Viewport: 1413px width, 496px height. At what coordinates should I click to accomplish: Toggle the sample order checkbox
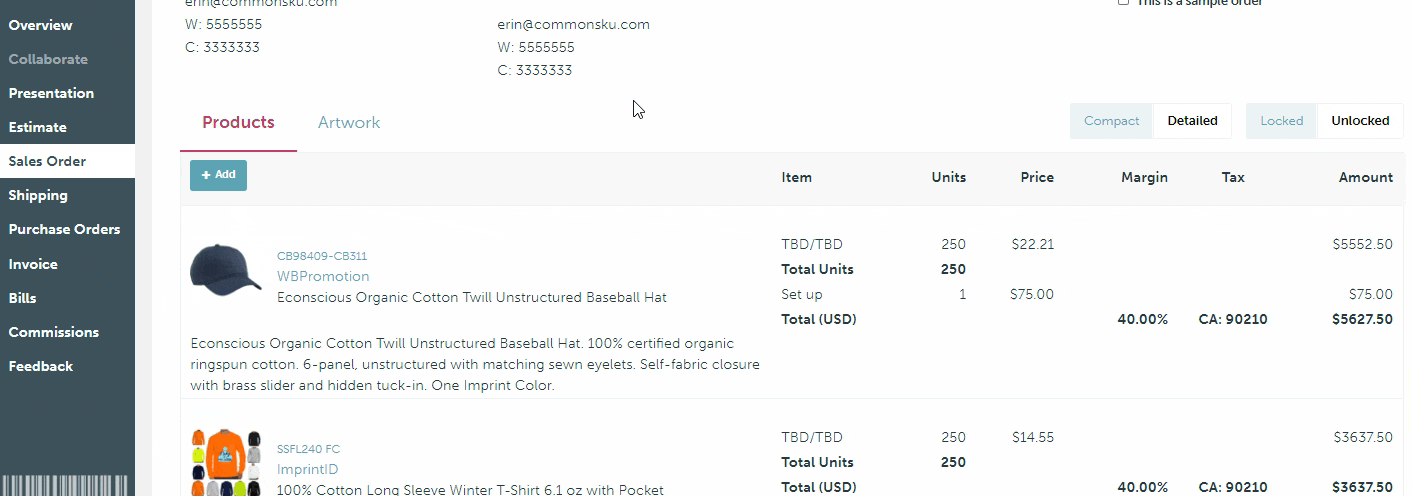pyautogui.click(x=1123, y=2)
